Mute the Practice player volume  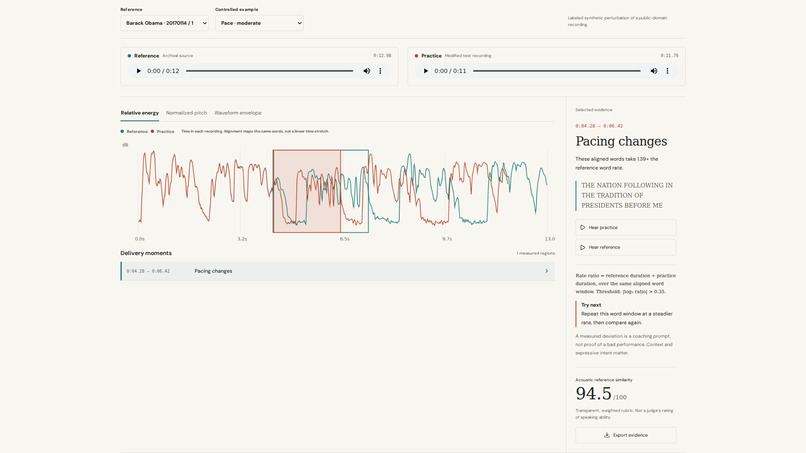pos(653,71)
